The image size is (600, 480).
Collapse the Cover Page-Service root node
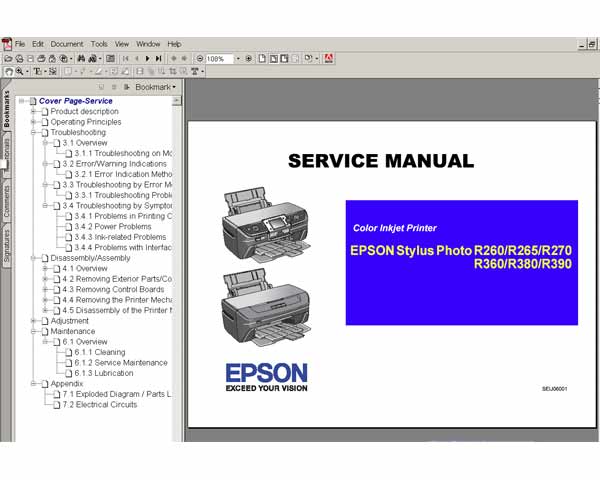pos(22,101)
